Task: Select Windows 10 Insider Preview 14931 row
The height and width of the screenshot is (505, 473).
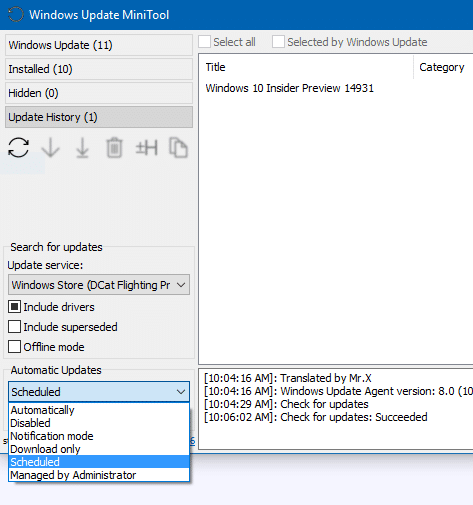Action: click(x=336, y=88)
